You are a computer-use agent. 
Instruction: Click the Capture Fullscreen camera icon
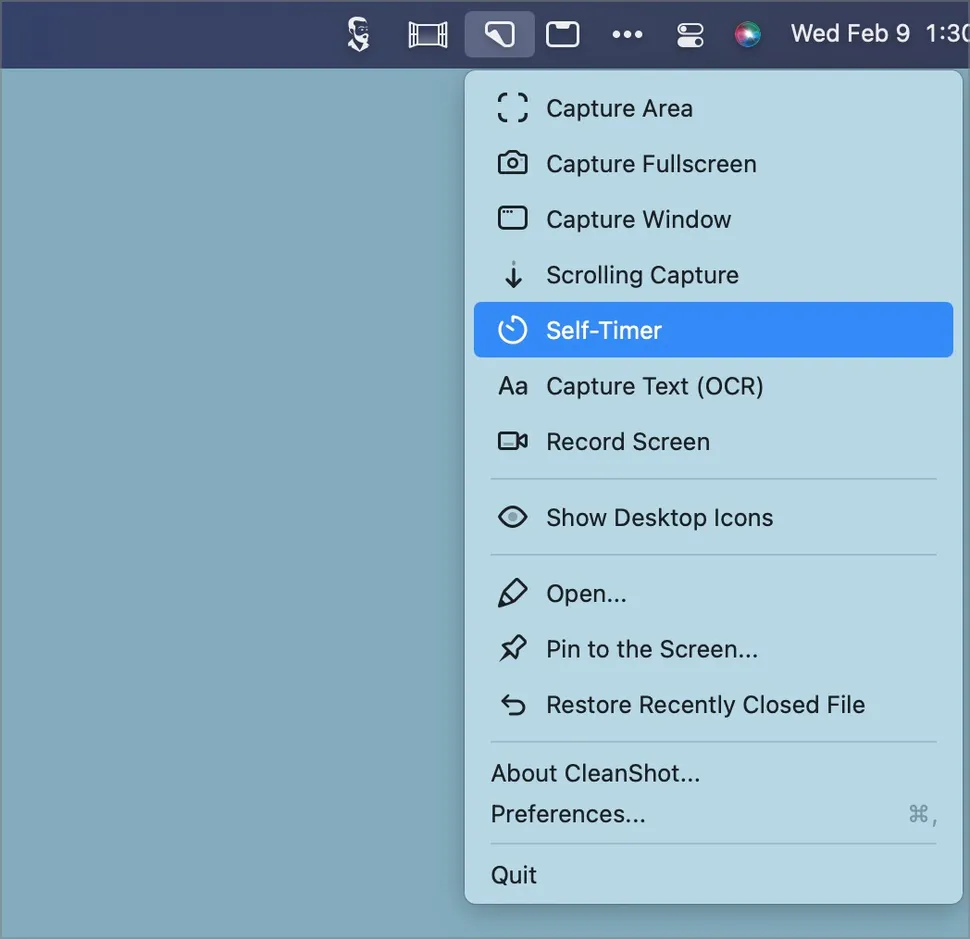tap(512, 163)
